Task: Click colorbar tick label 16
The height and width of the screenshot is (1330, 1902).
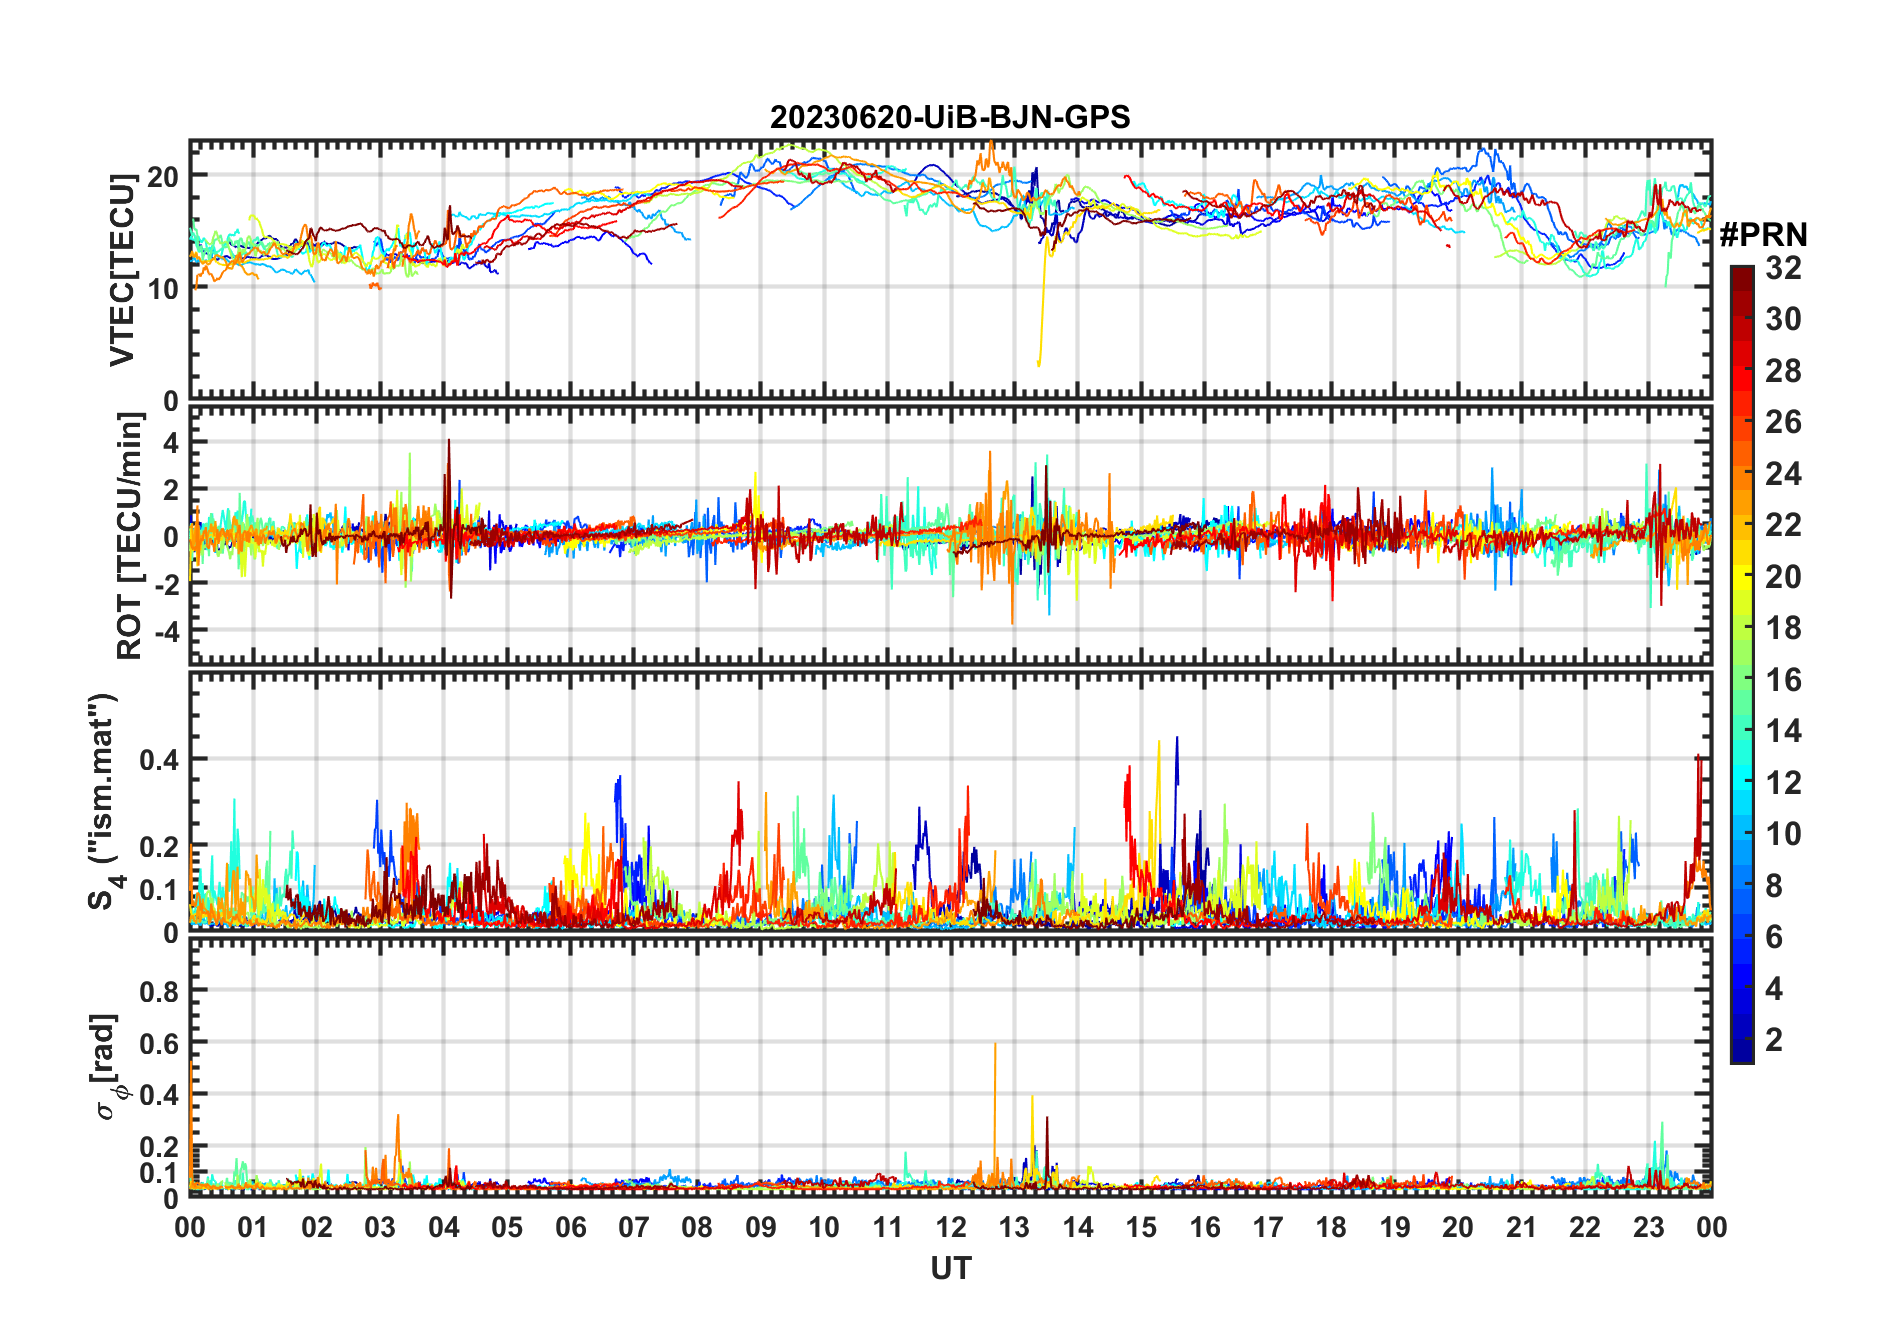Action: coord(1783,680)
